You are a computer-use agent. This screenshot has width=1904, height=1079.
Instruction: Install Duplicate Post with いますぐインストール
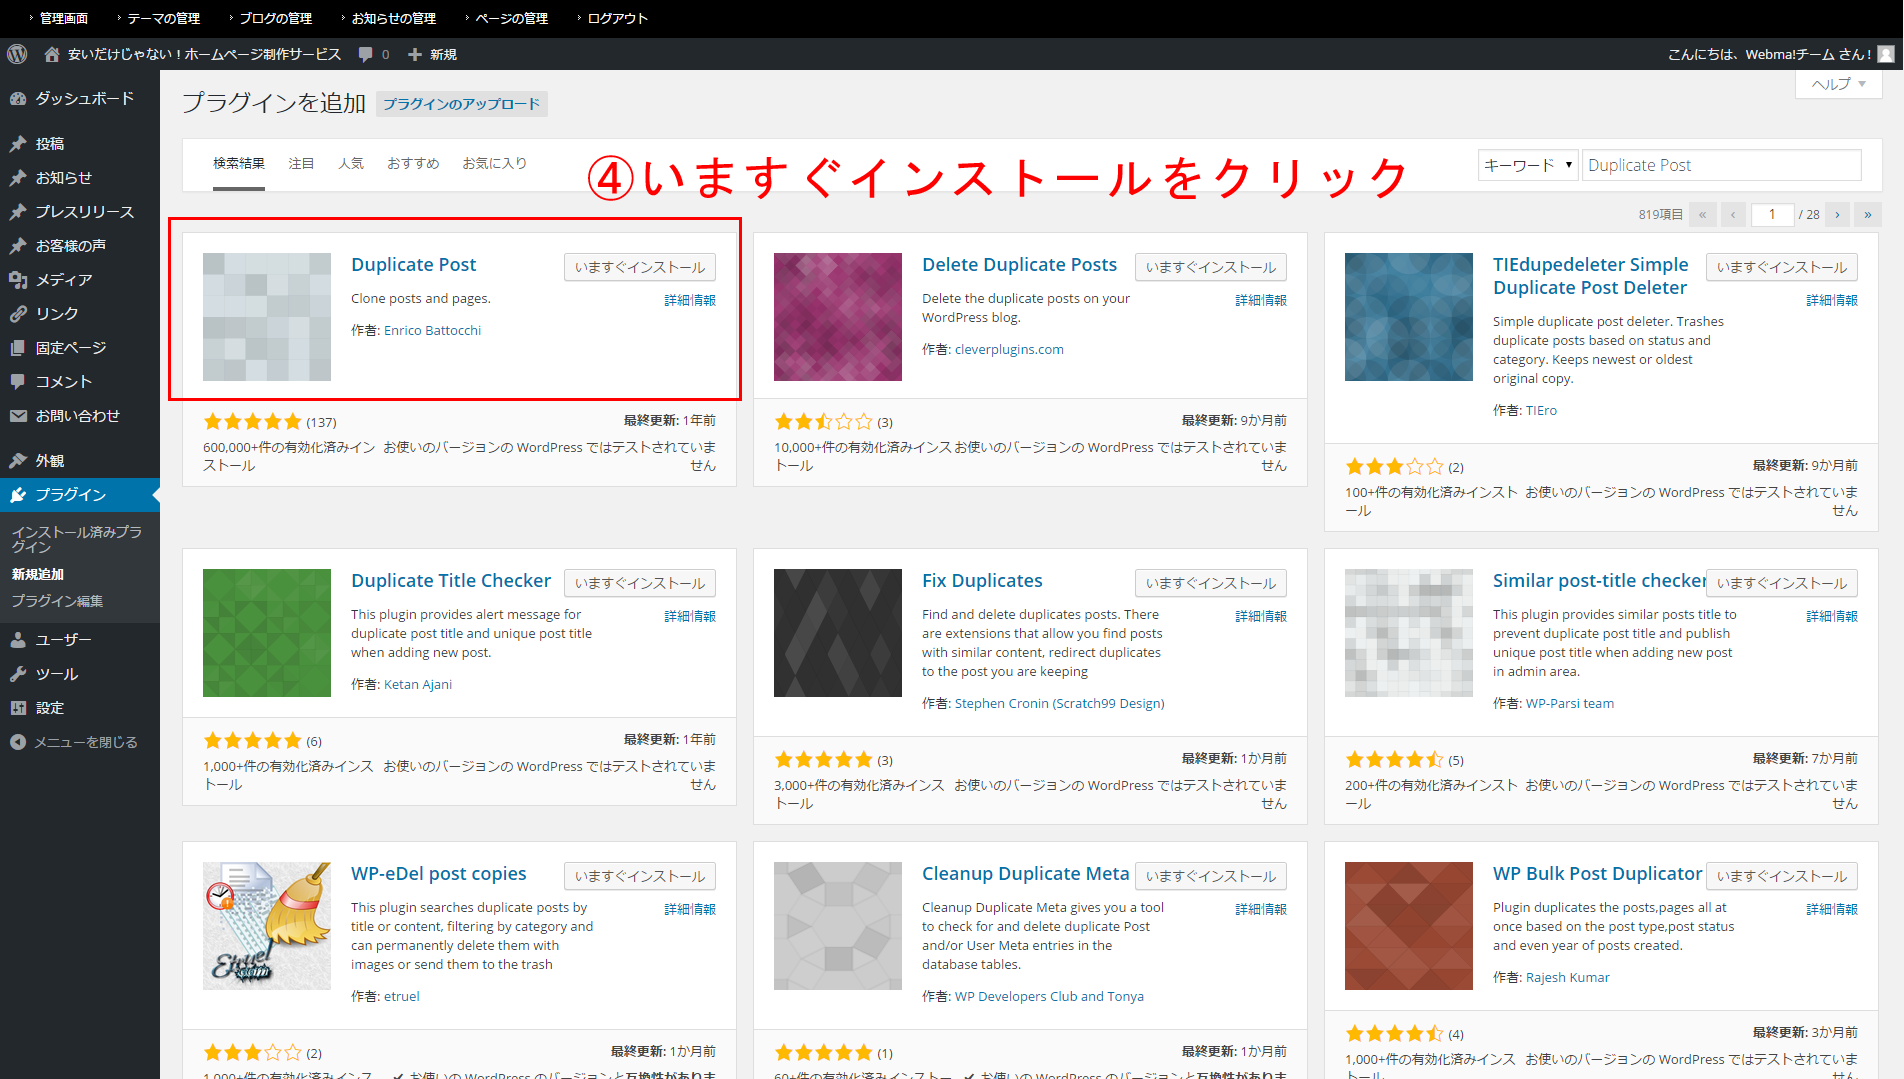(640, 267)
